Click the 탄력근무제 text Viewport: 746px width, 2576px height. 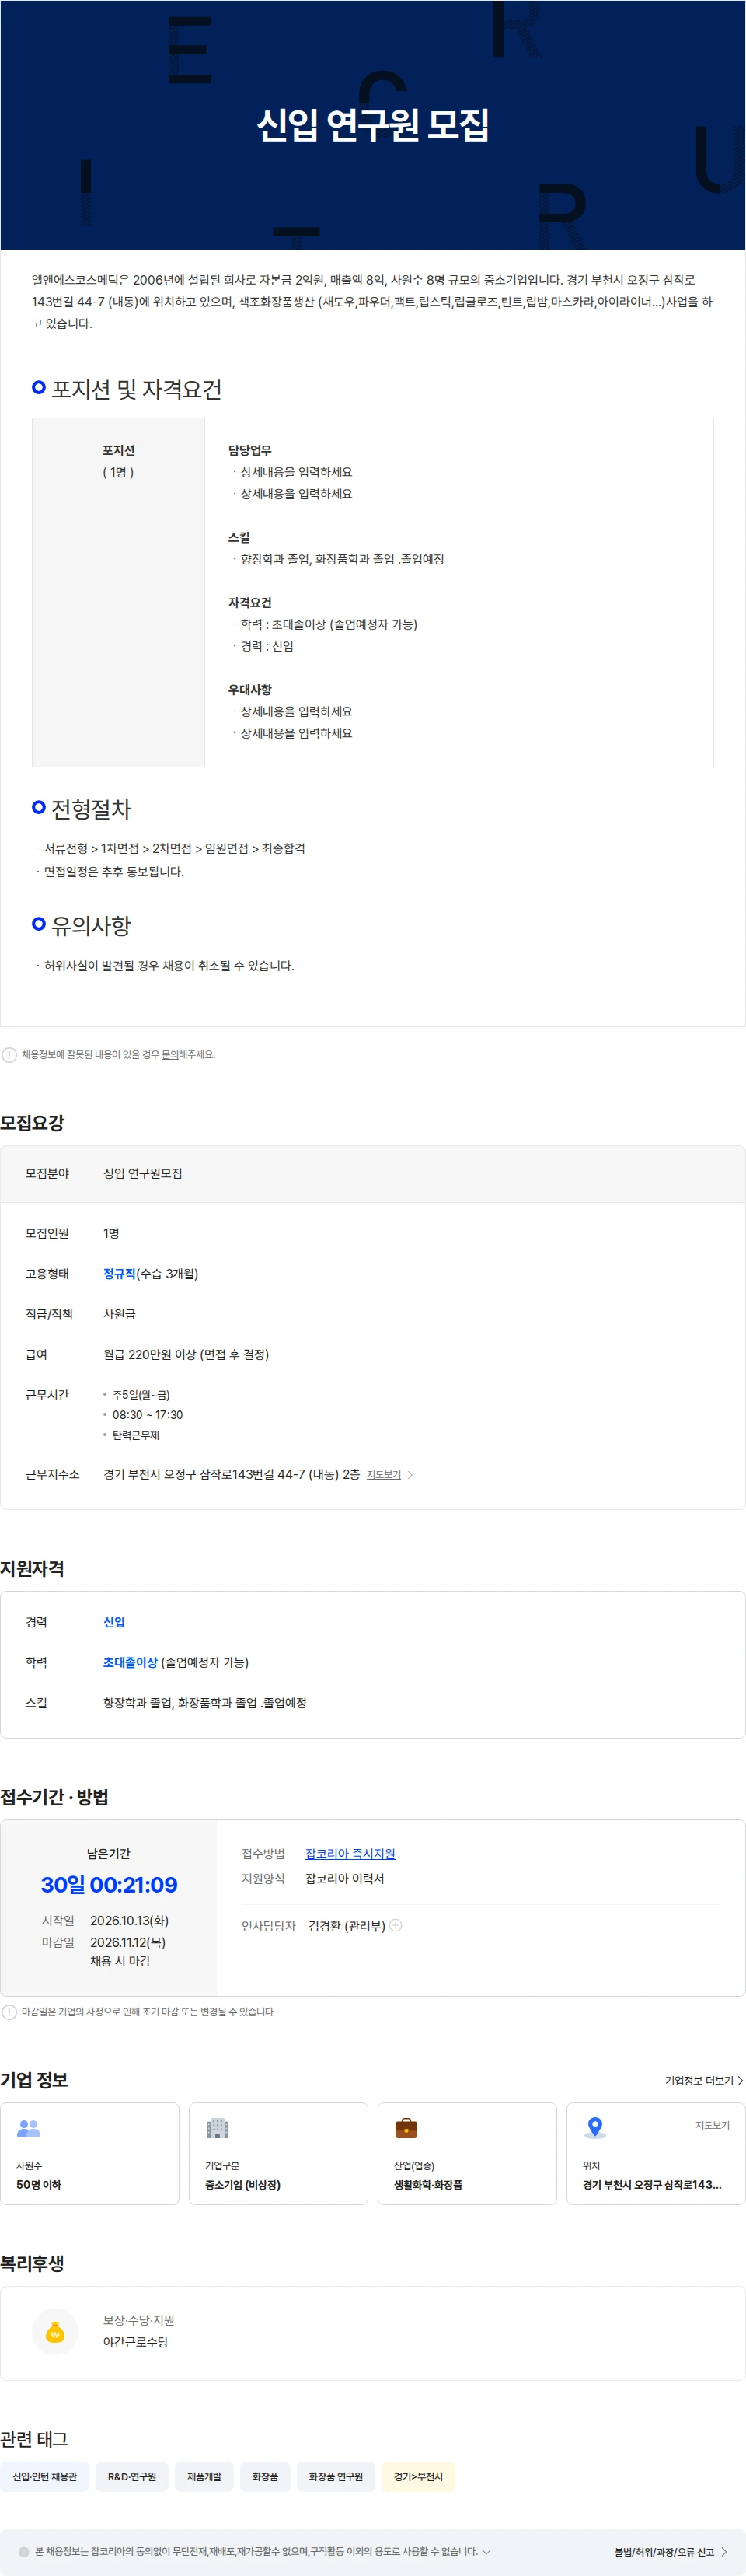pos(136,1434)
